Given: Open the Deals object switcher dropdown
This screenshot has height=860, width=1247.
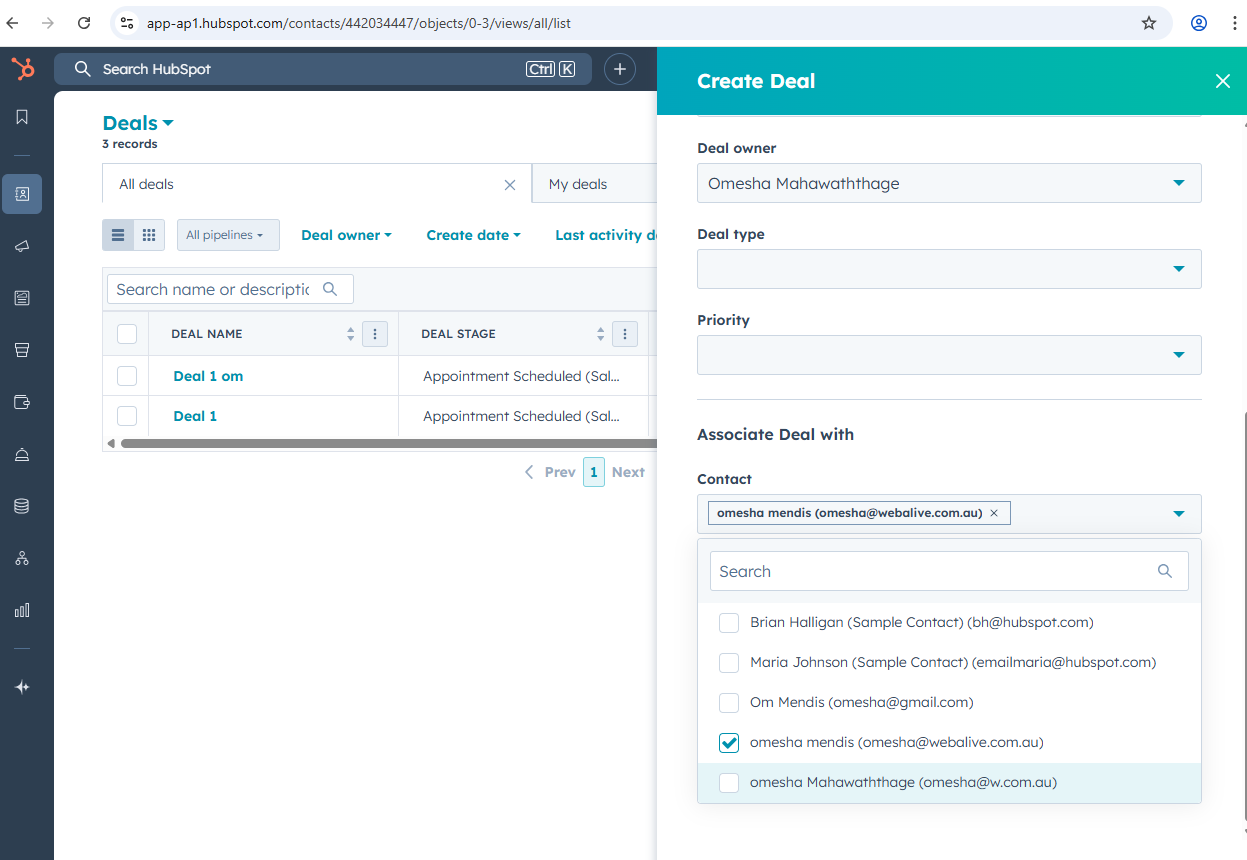Looking at the screenshot, I should (x=138, y=123).
